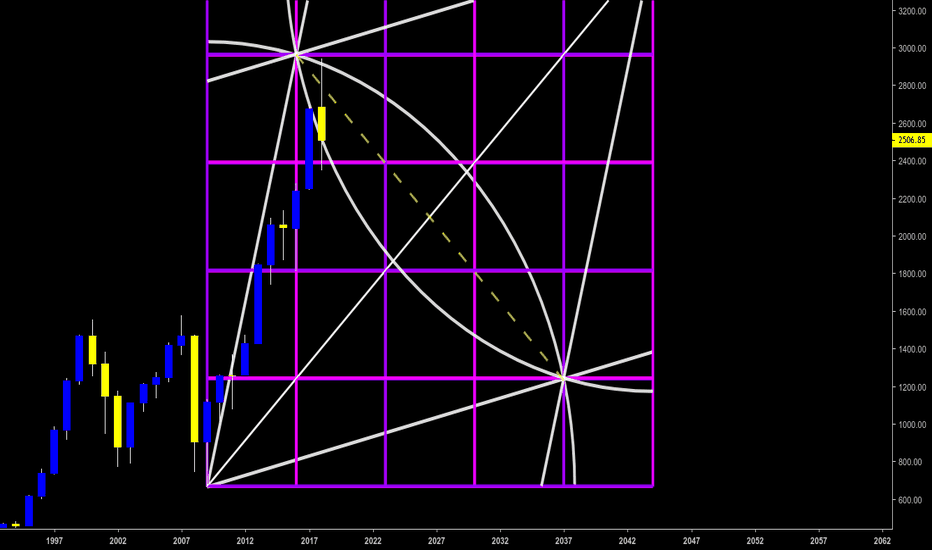
Task: Click the 1400.00 price axis label
Action: pos(912,350)
